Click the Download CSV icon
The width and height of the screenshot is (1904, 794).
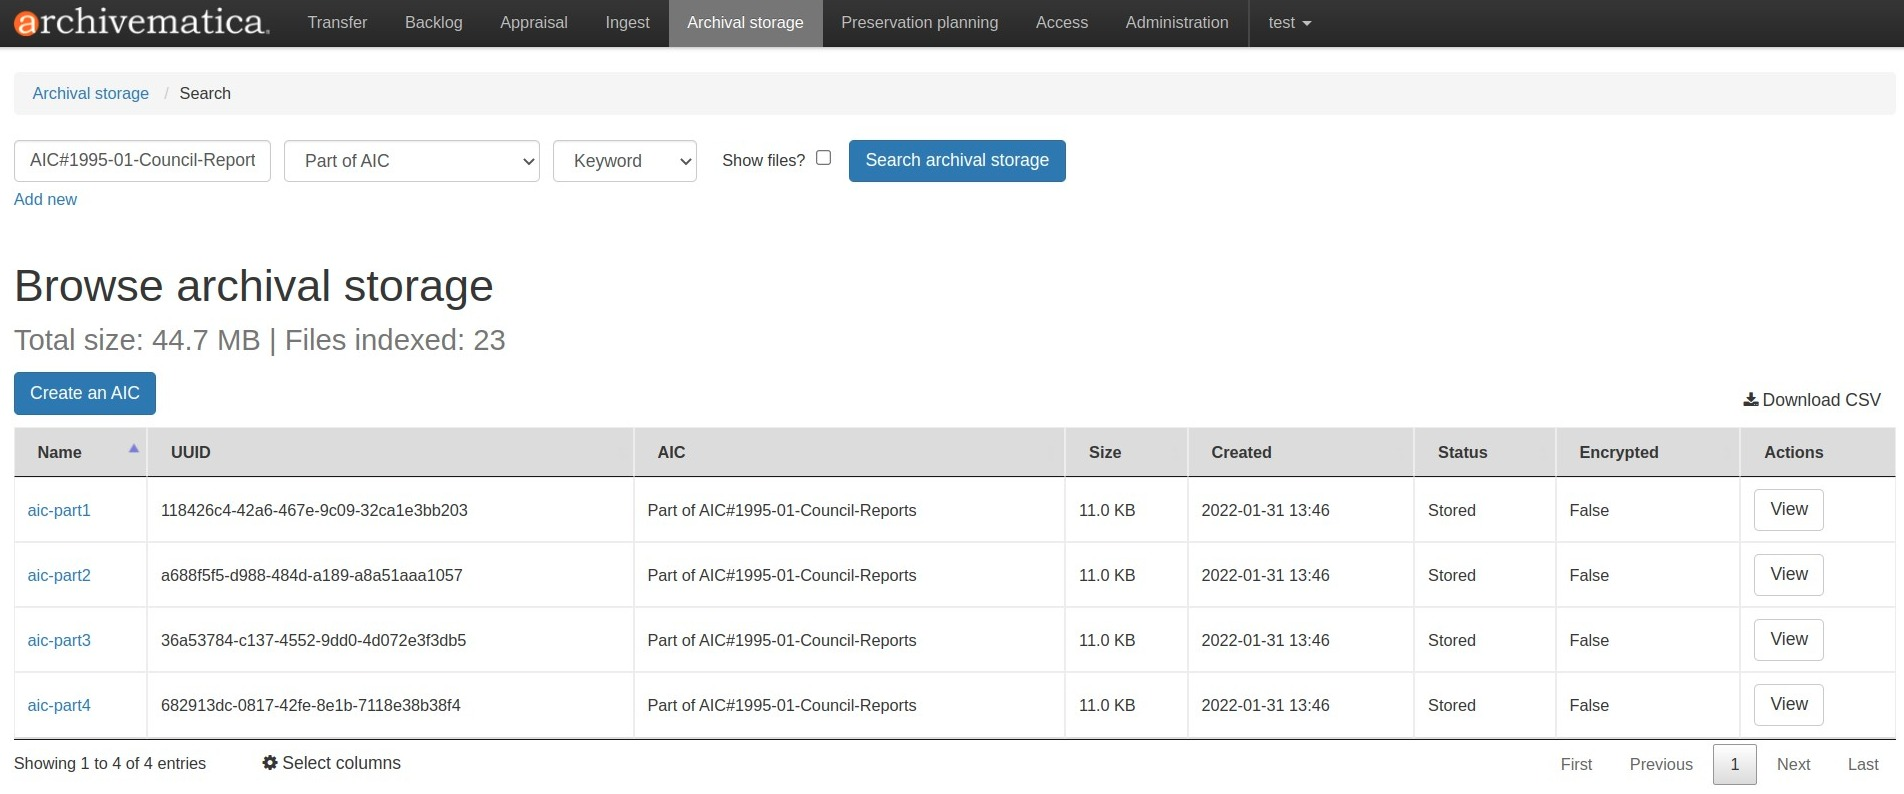point(1750,400)
